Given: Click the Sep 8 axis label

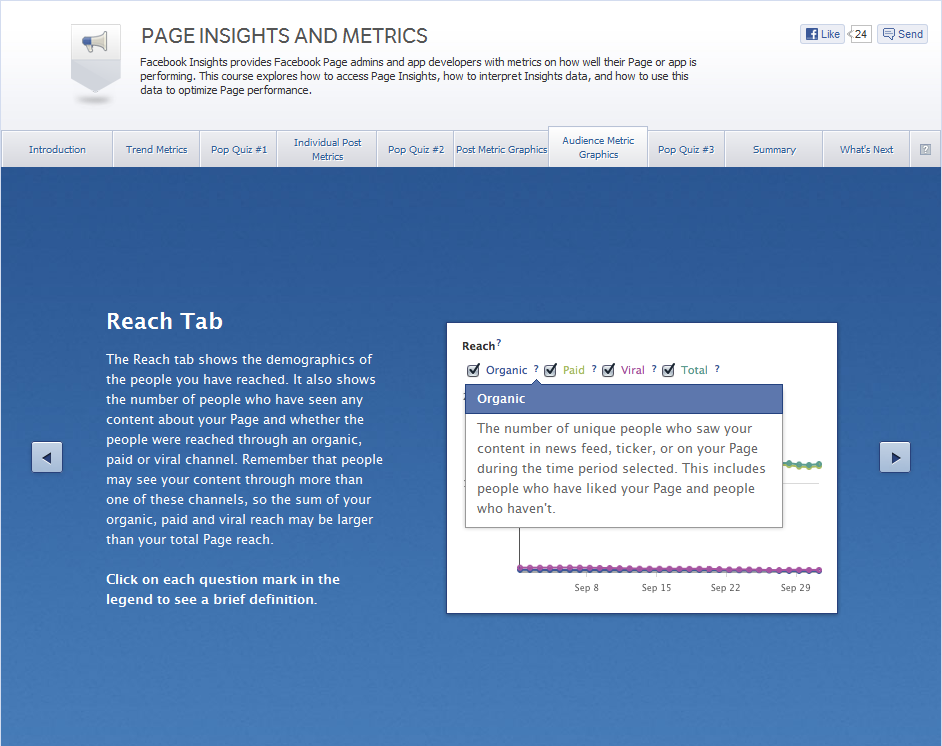Looking at the screenshot, I should 586,587.
